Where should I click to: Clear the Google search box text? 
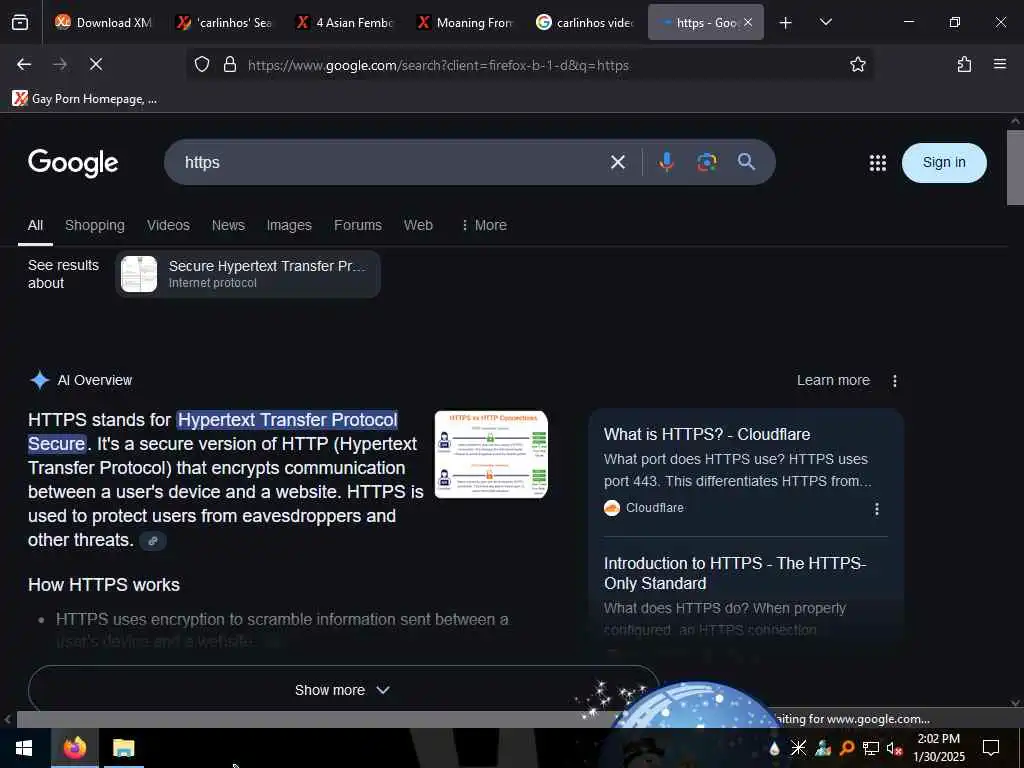pos(617,162)
